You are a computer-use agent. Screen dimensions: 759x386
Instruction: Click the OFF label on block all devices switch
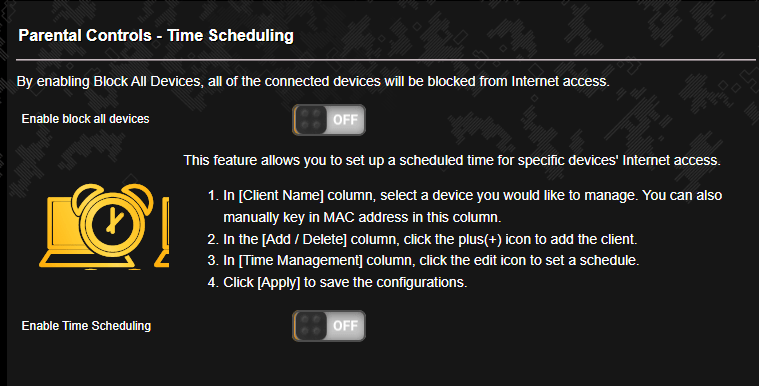[x=346, y=120]
